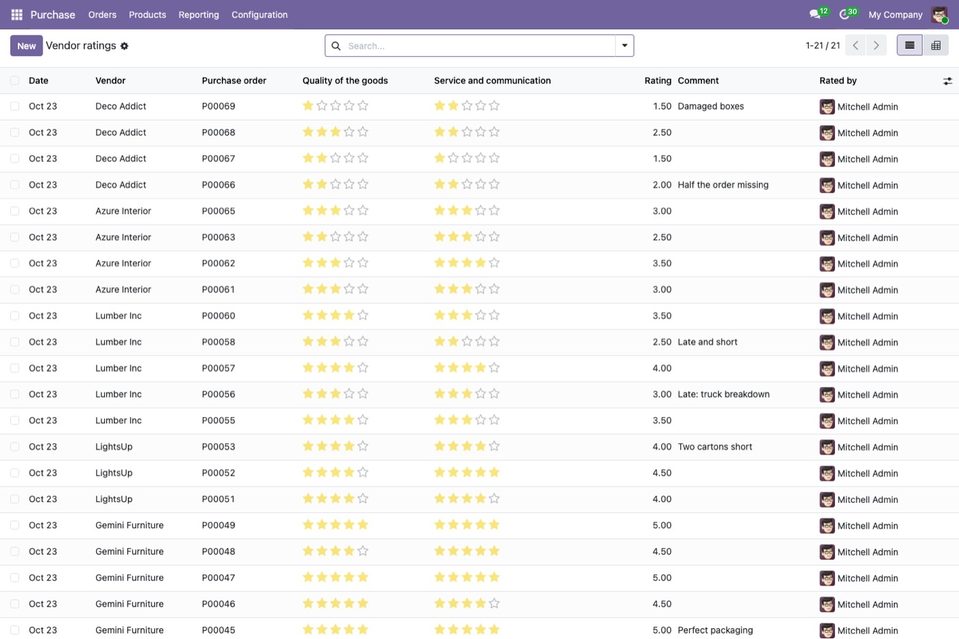Click the 1-21 / 21 pager counter
This screenshot has height=639, width=959.
pyautogui.click(x=823, y=46)
